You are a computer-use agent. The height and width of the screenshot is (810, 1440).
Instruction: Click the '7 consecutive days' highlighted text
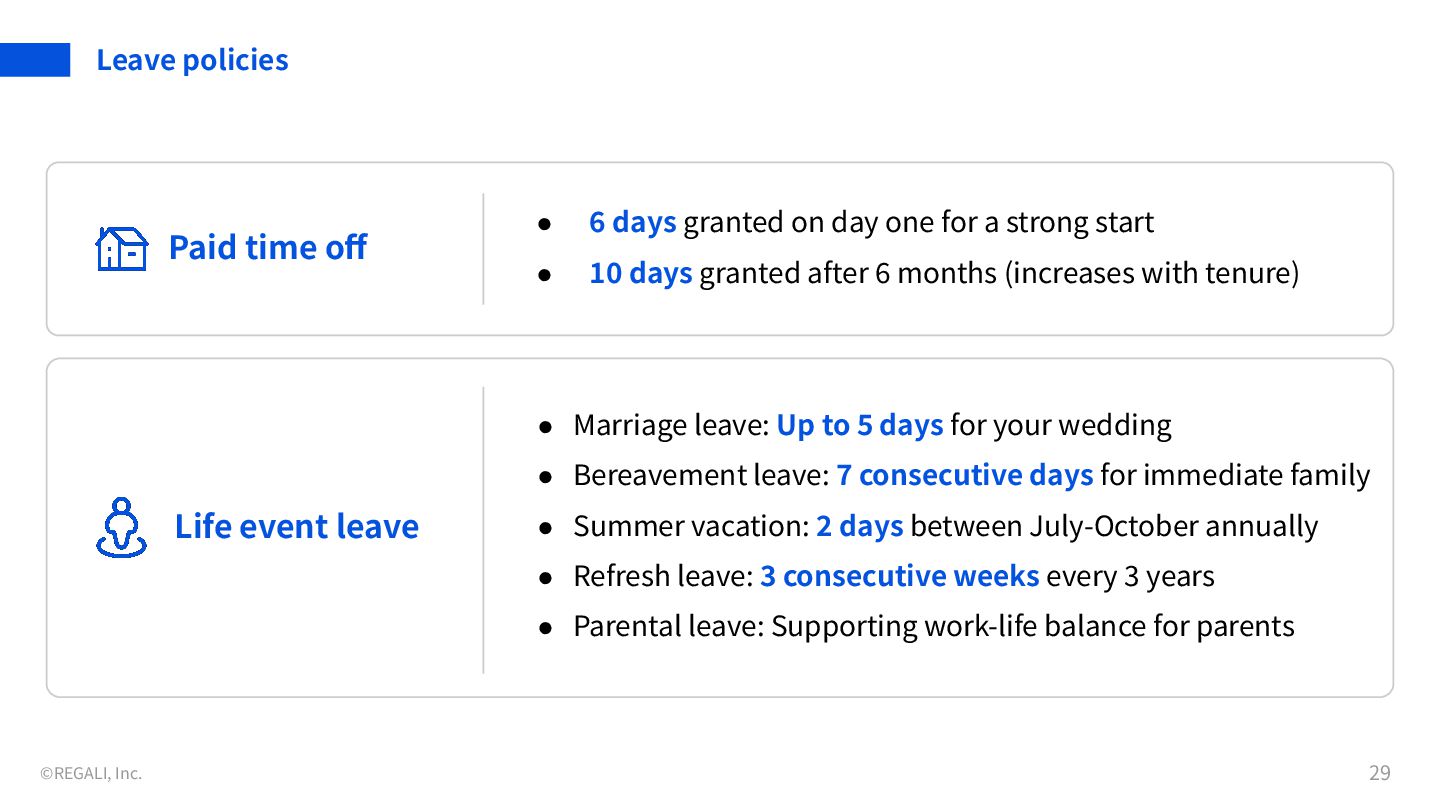[964, 475]
